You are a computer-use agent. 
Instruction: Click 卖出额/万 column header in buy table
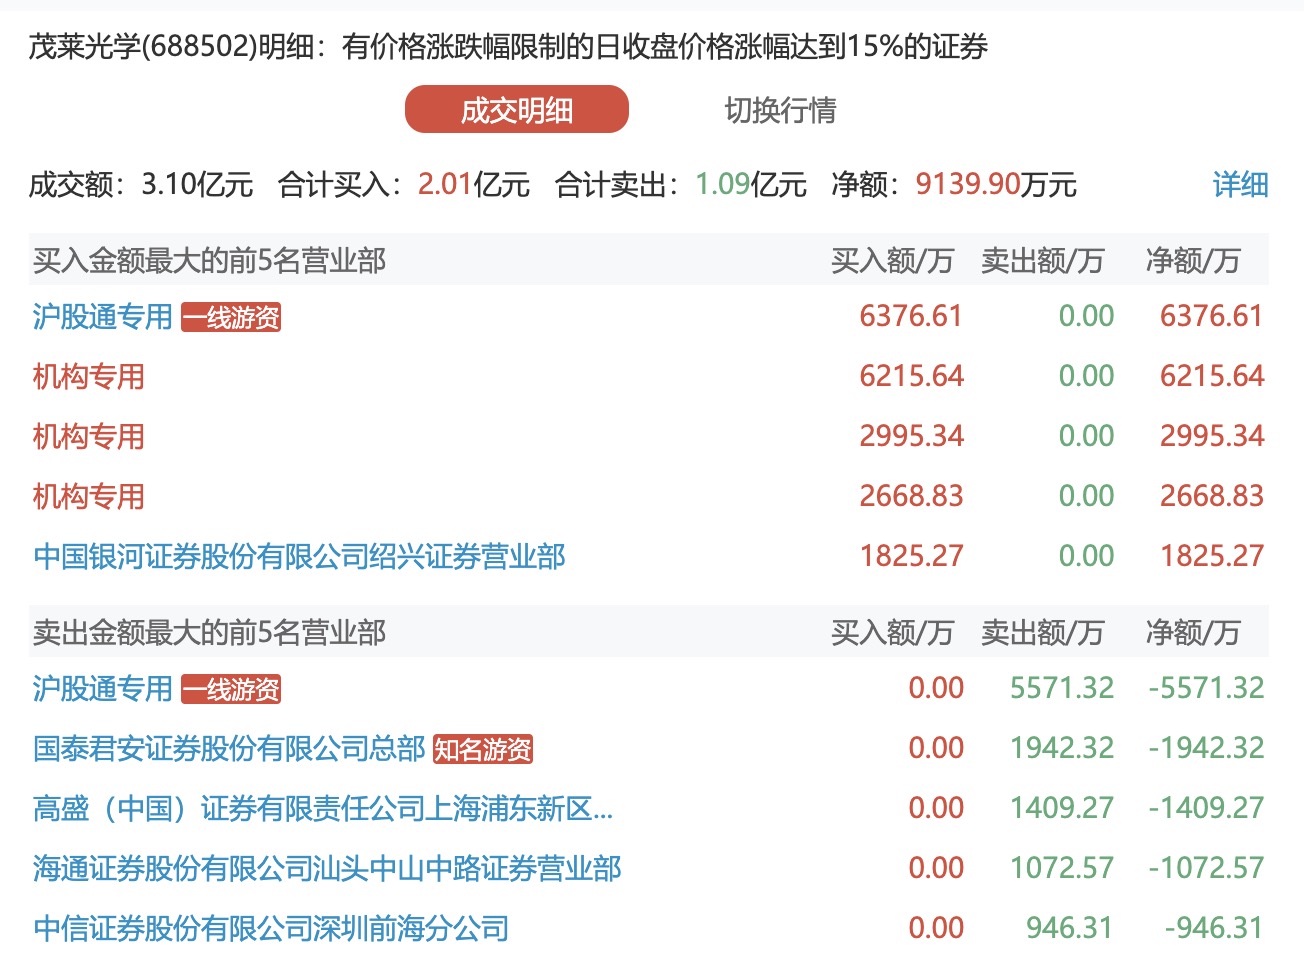pos(1042,261)
